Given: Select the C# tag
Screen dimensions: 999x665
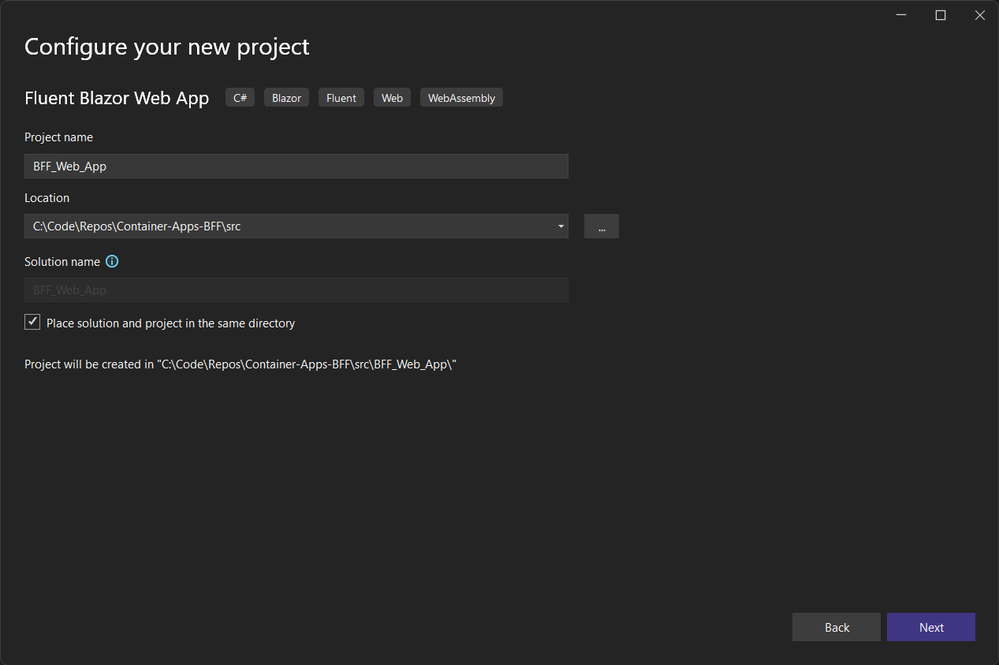Looking at the screenshot, I should pos(240,97).
